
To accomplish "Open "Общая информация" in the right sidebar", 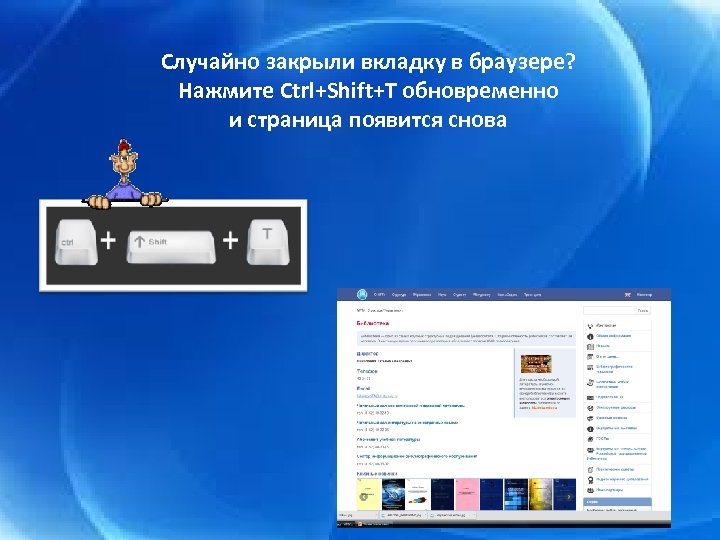I will (x=613, y=336).
